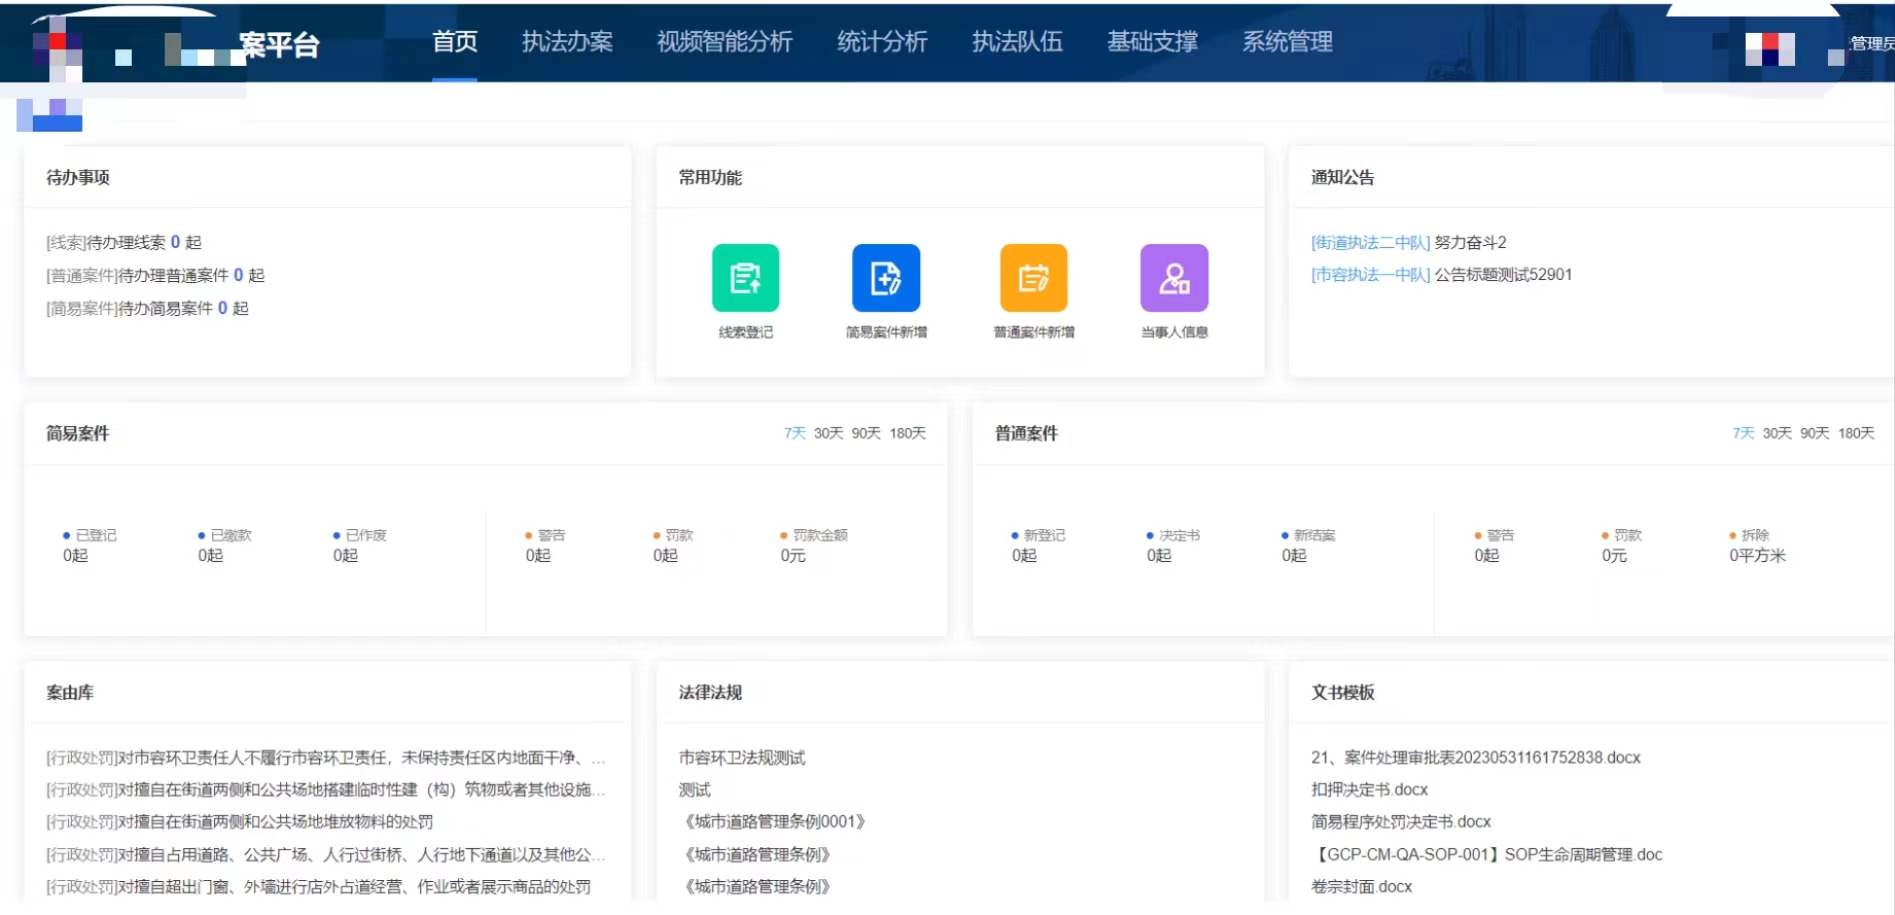Screen dimensions: 1895x915
Task: Click the 简易案件新增 blue icon
Action: pos(886,278)
